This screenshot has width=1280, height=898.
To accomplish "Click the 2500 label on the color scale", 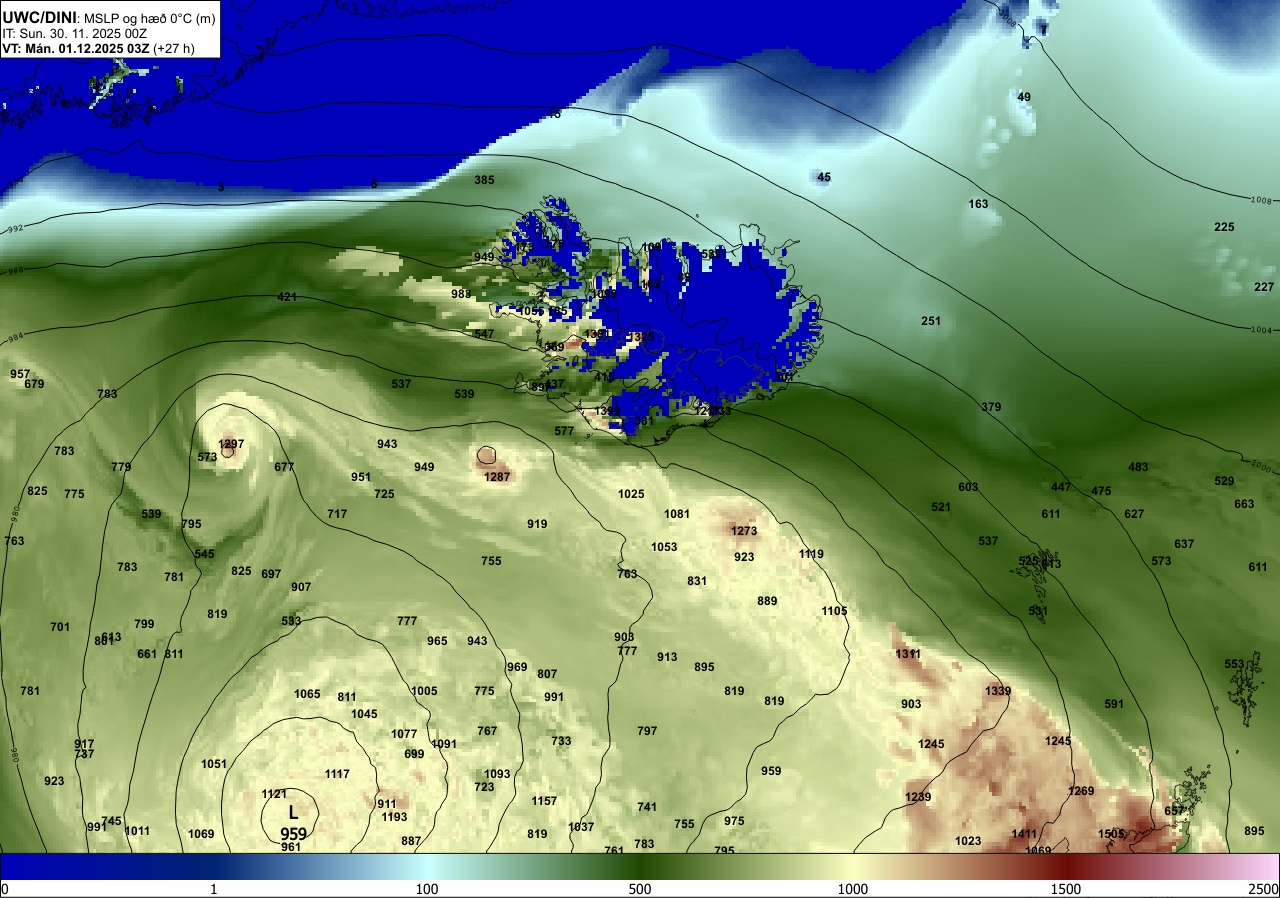I will (1264, 889).
